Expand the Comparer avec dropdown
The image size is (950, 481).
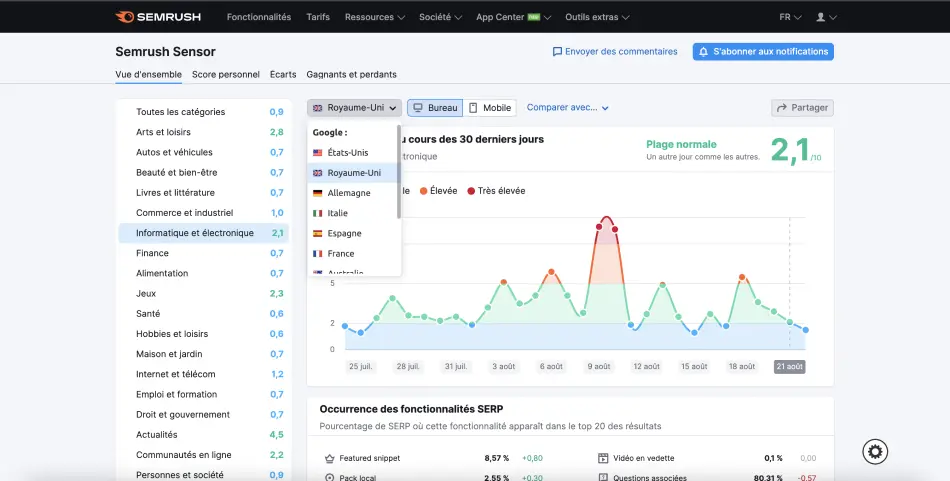point(567,108)
